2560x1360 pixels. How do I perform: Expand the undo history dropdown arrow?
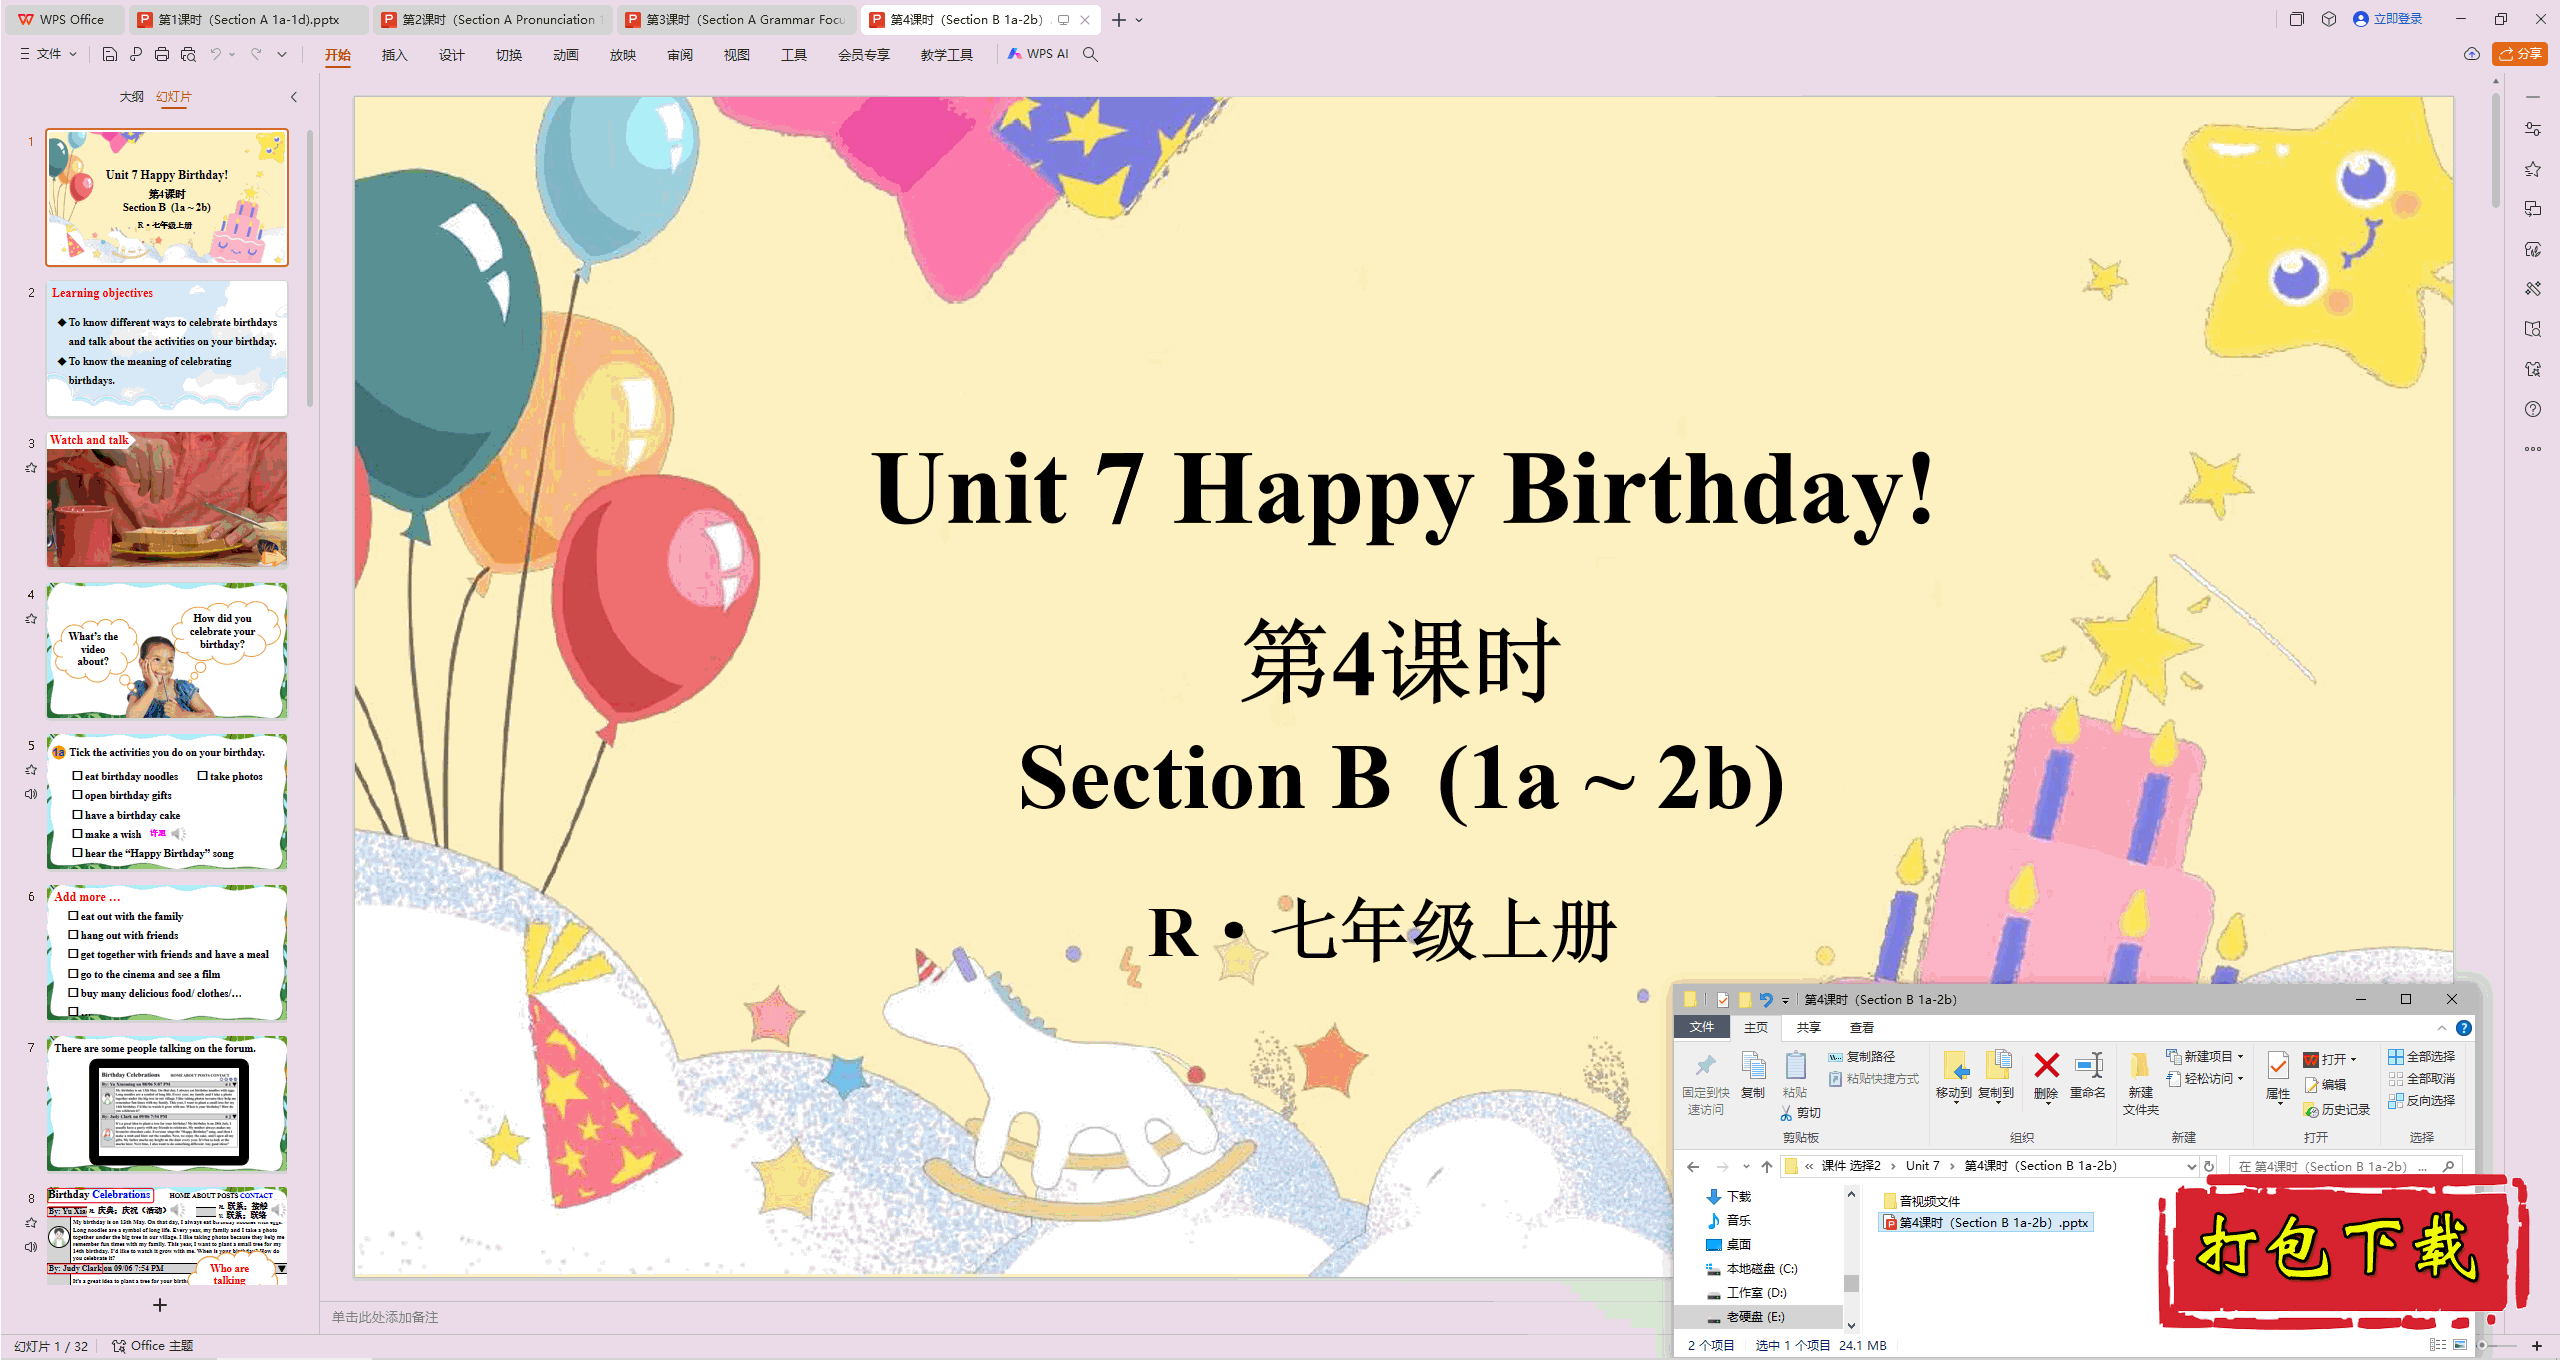click(x=233, y=54)
